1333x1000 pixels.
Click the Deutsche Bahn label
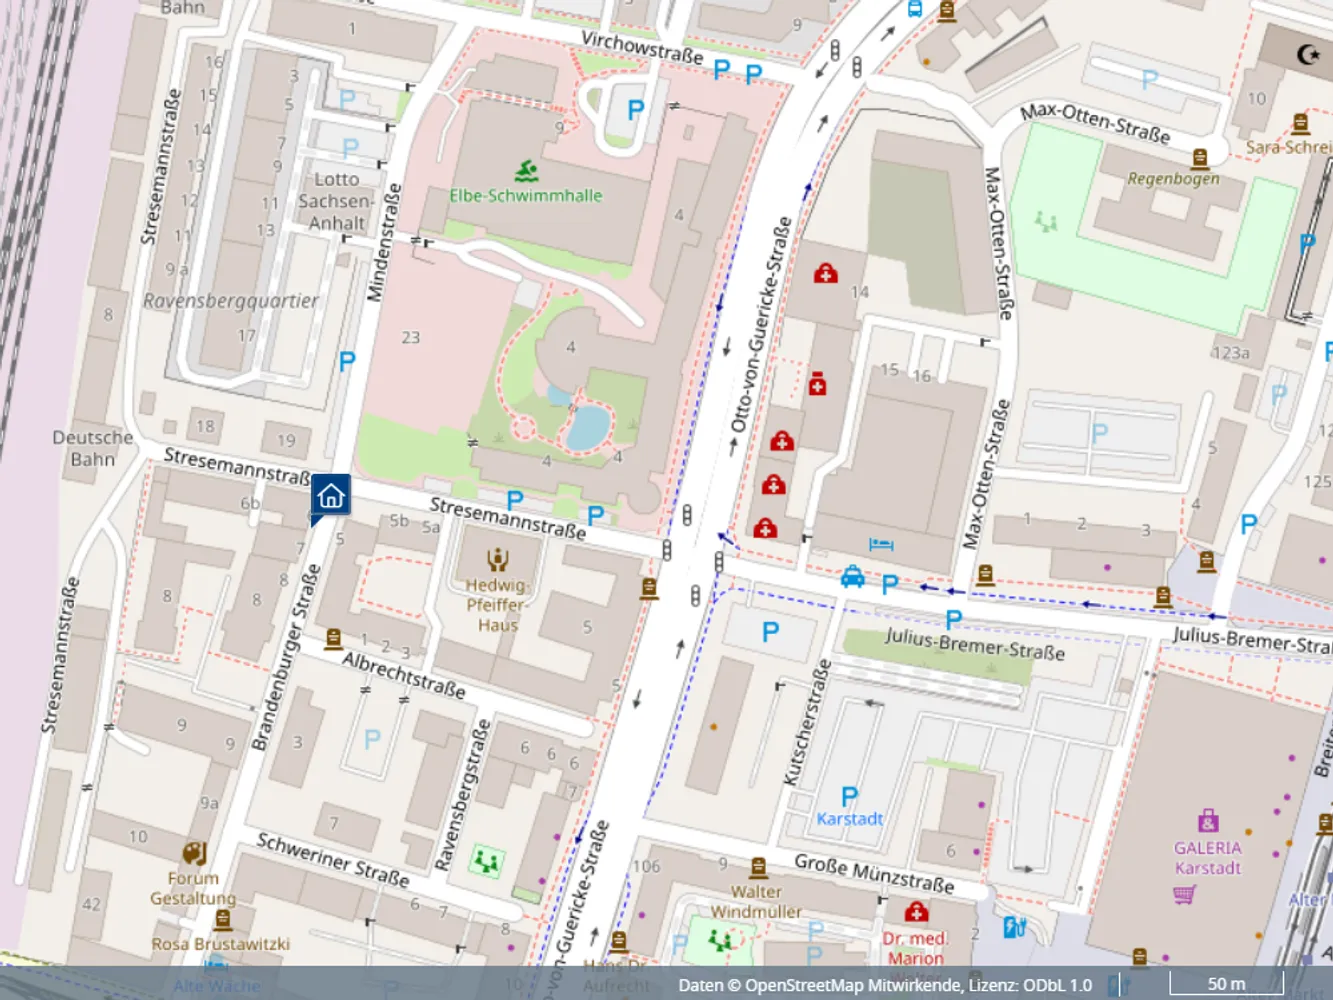click(x=93, y=448)
